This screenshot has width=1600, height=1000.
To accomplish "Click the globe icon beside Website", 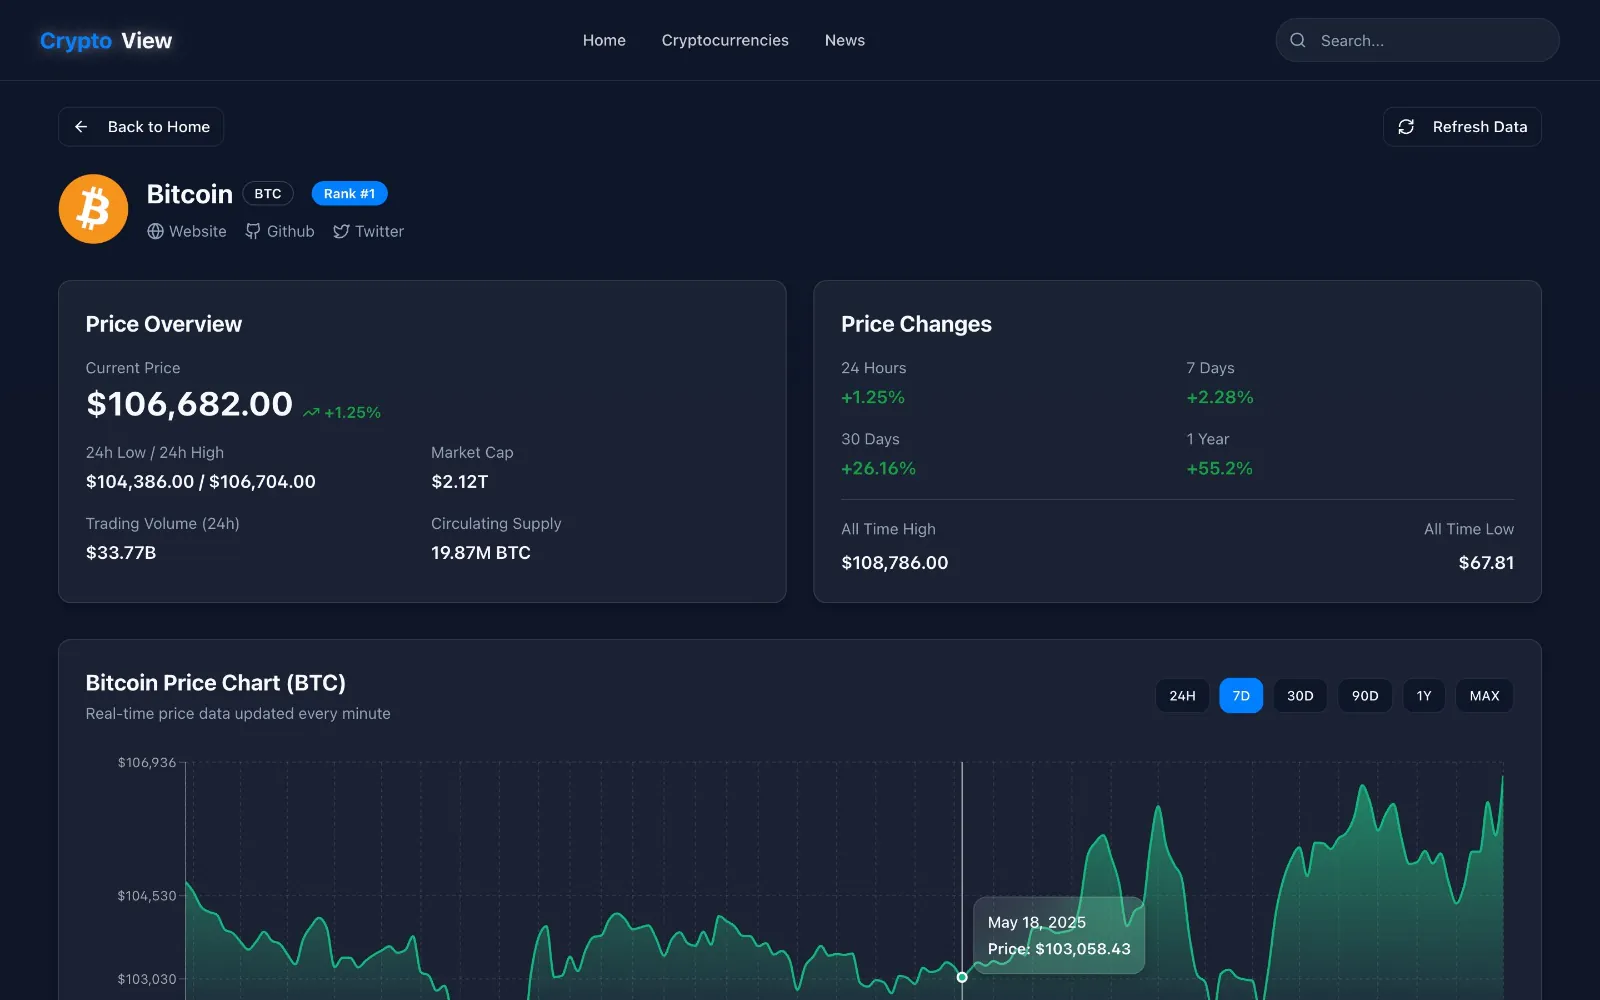I will [155, 231].
